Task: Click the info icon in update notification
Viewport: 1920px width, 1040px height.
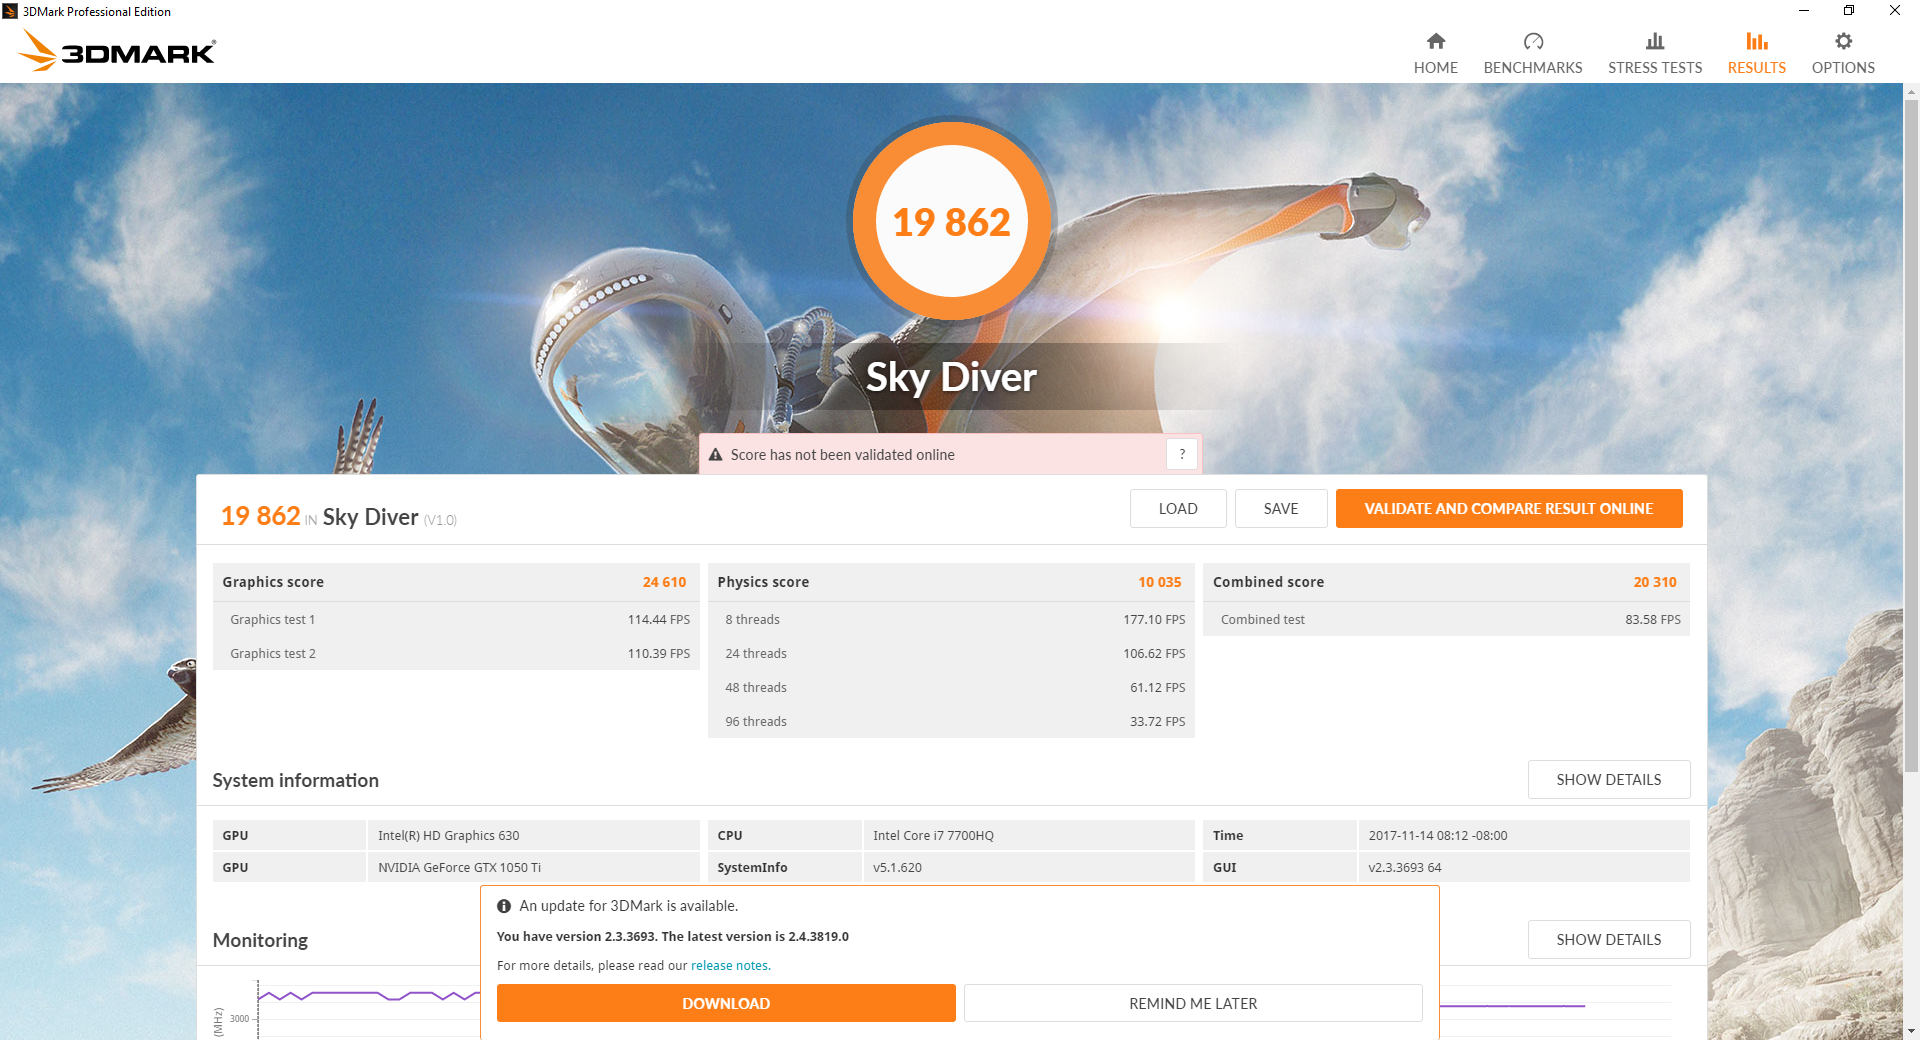Action: click(x=504, y=906)
